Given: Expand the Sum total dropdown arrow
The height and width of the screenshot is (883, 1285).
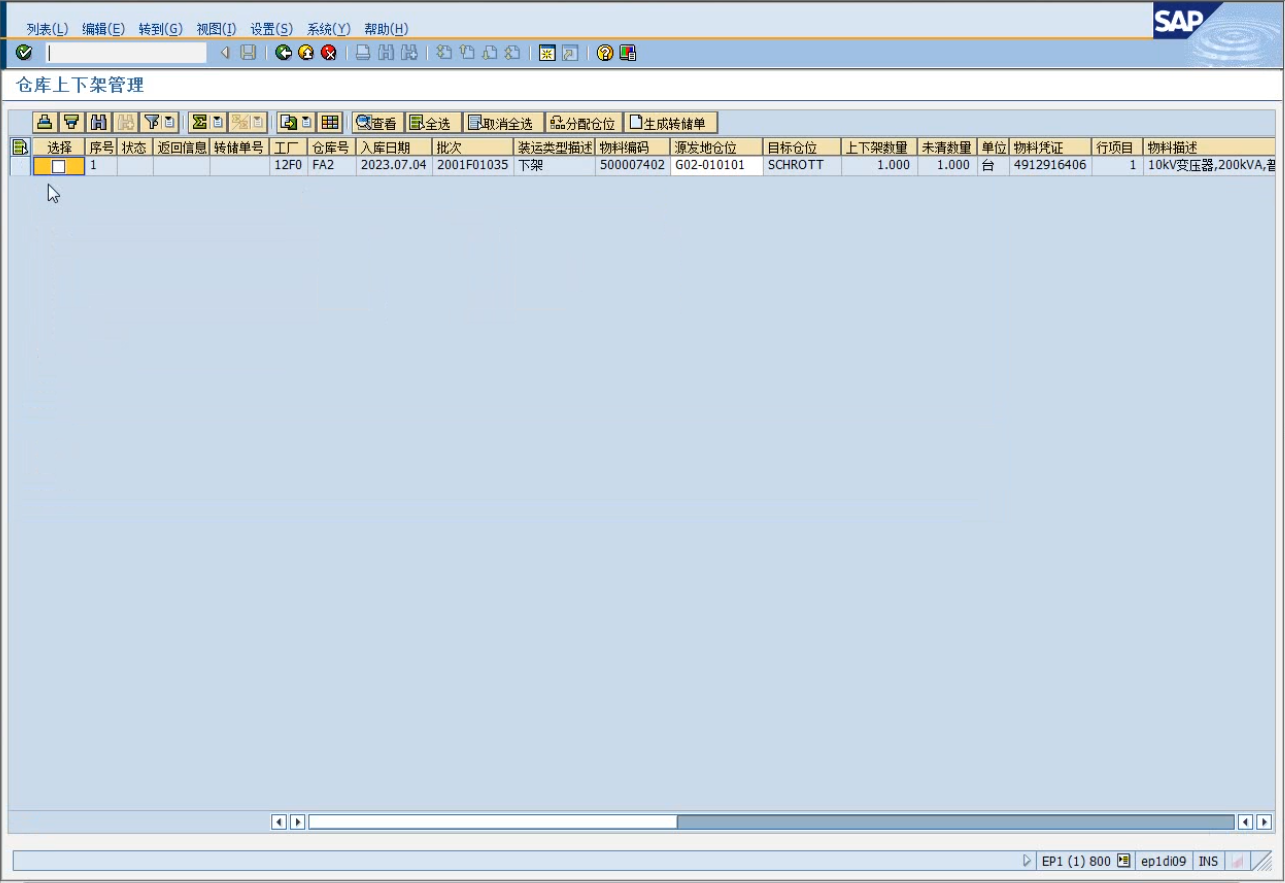Looking at the screenshot, I should click(x=218, y=123).
